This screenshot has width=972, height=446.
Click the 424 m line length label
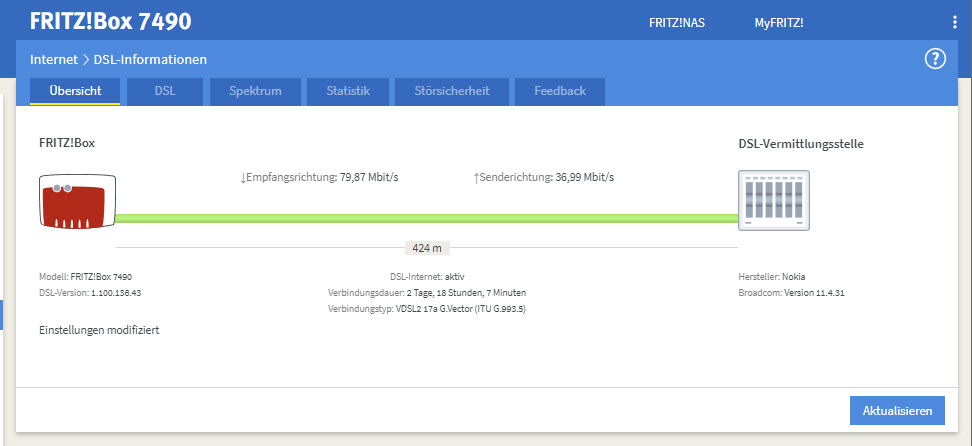427,248
